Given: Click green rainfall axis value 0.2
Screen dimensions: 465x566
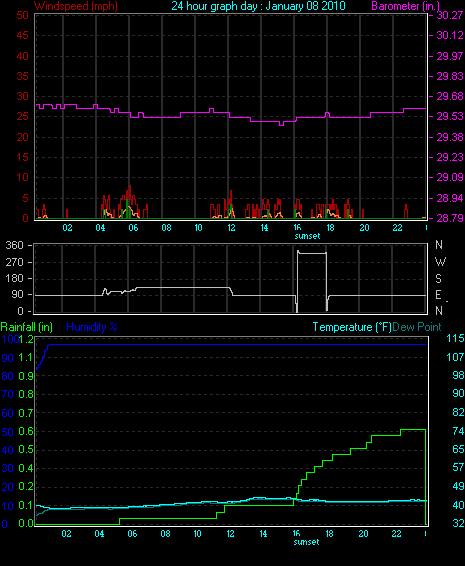Looking at the screenshot, I should 26,487.
